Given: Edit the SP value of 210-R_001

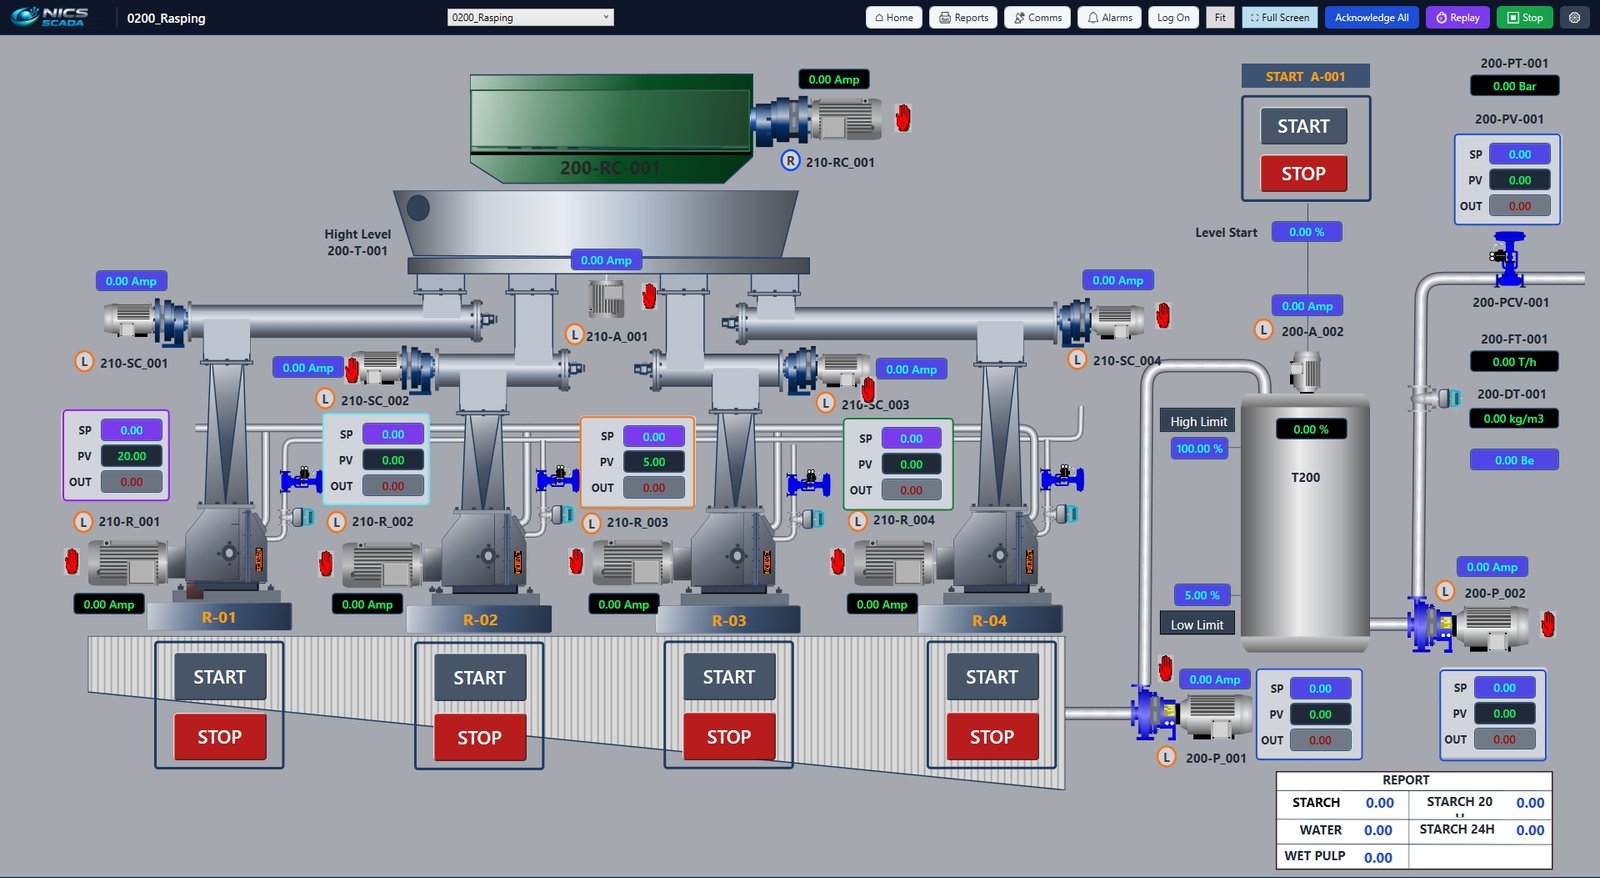Looking at the screenshot, I should 132,430.
